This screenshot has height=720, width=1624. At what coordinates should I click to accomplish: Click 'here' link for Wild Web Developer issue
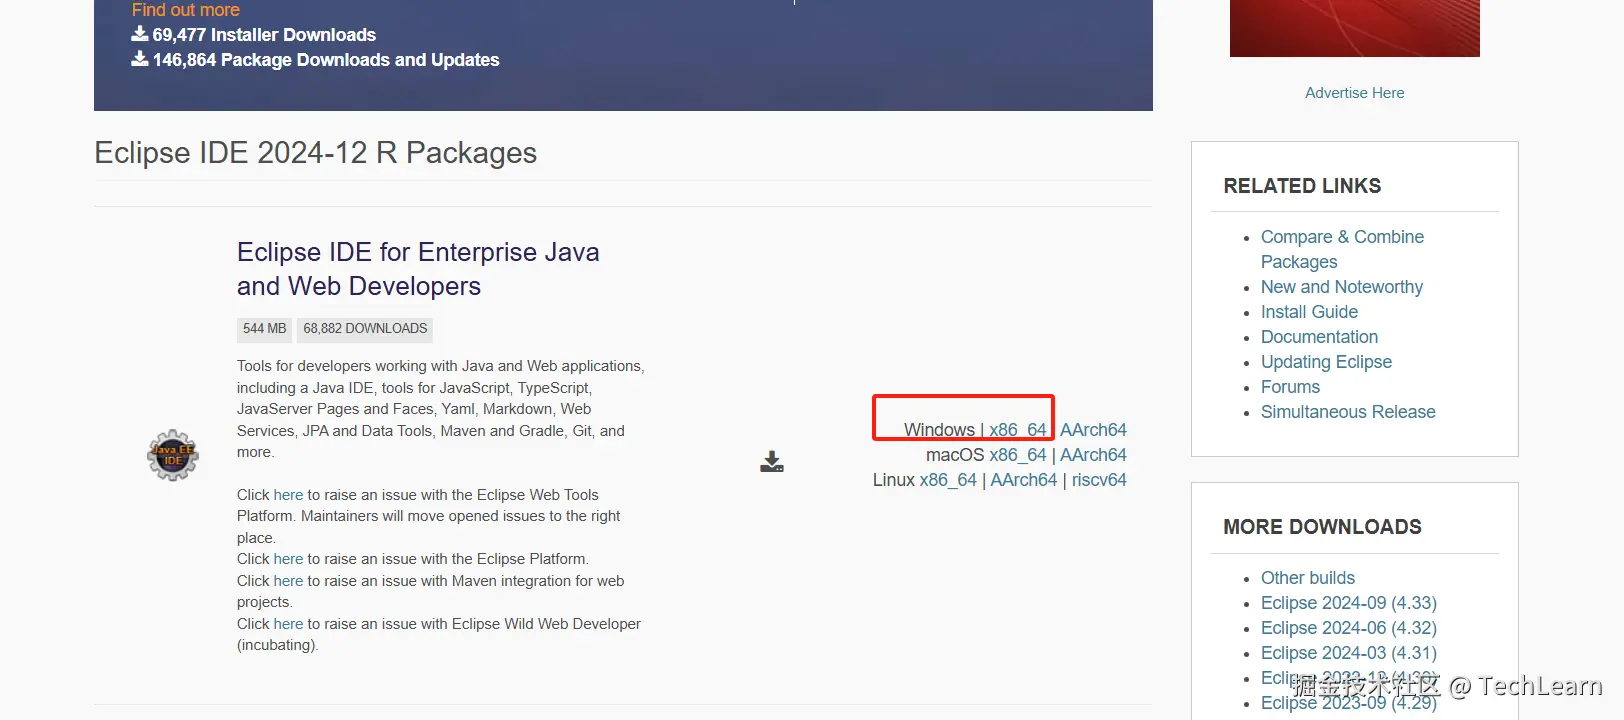point(288,624)
